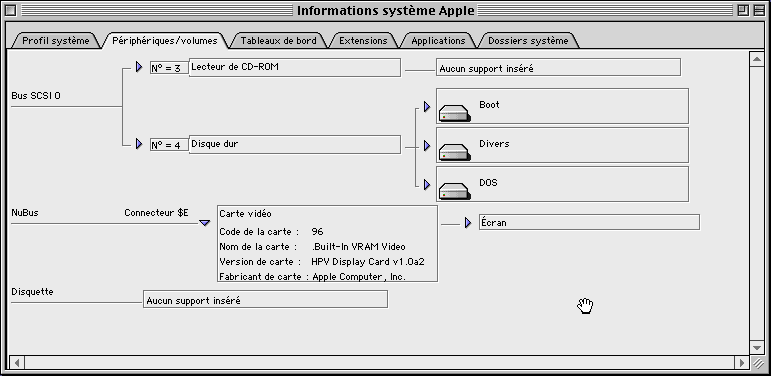Click the vertical scrollbar down arrow
The height and width of the screenshot is (376, 771).
click(757, 347)
